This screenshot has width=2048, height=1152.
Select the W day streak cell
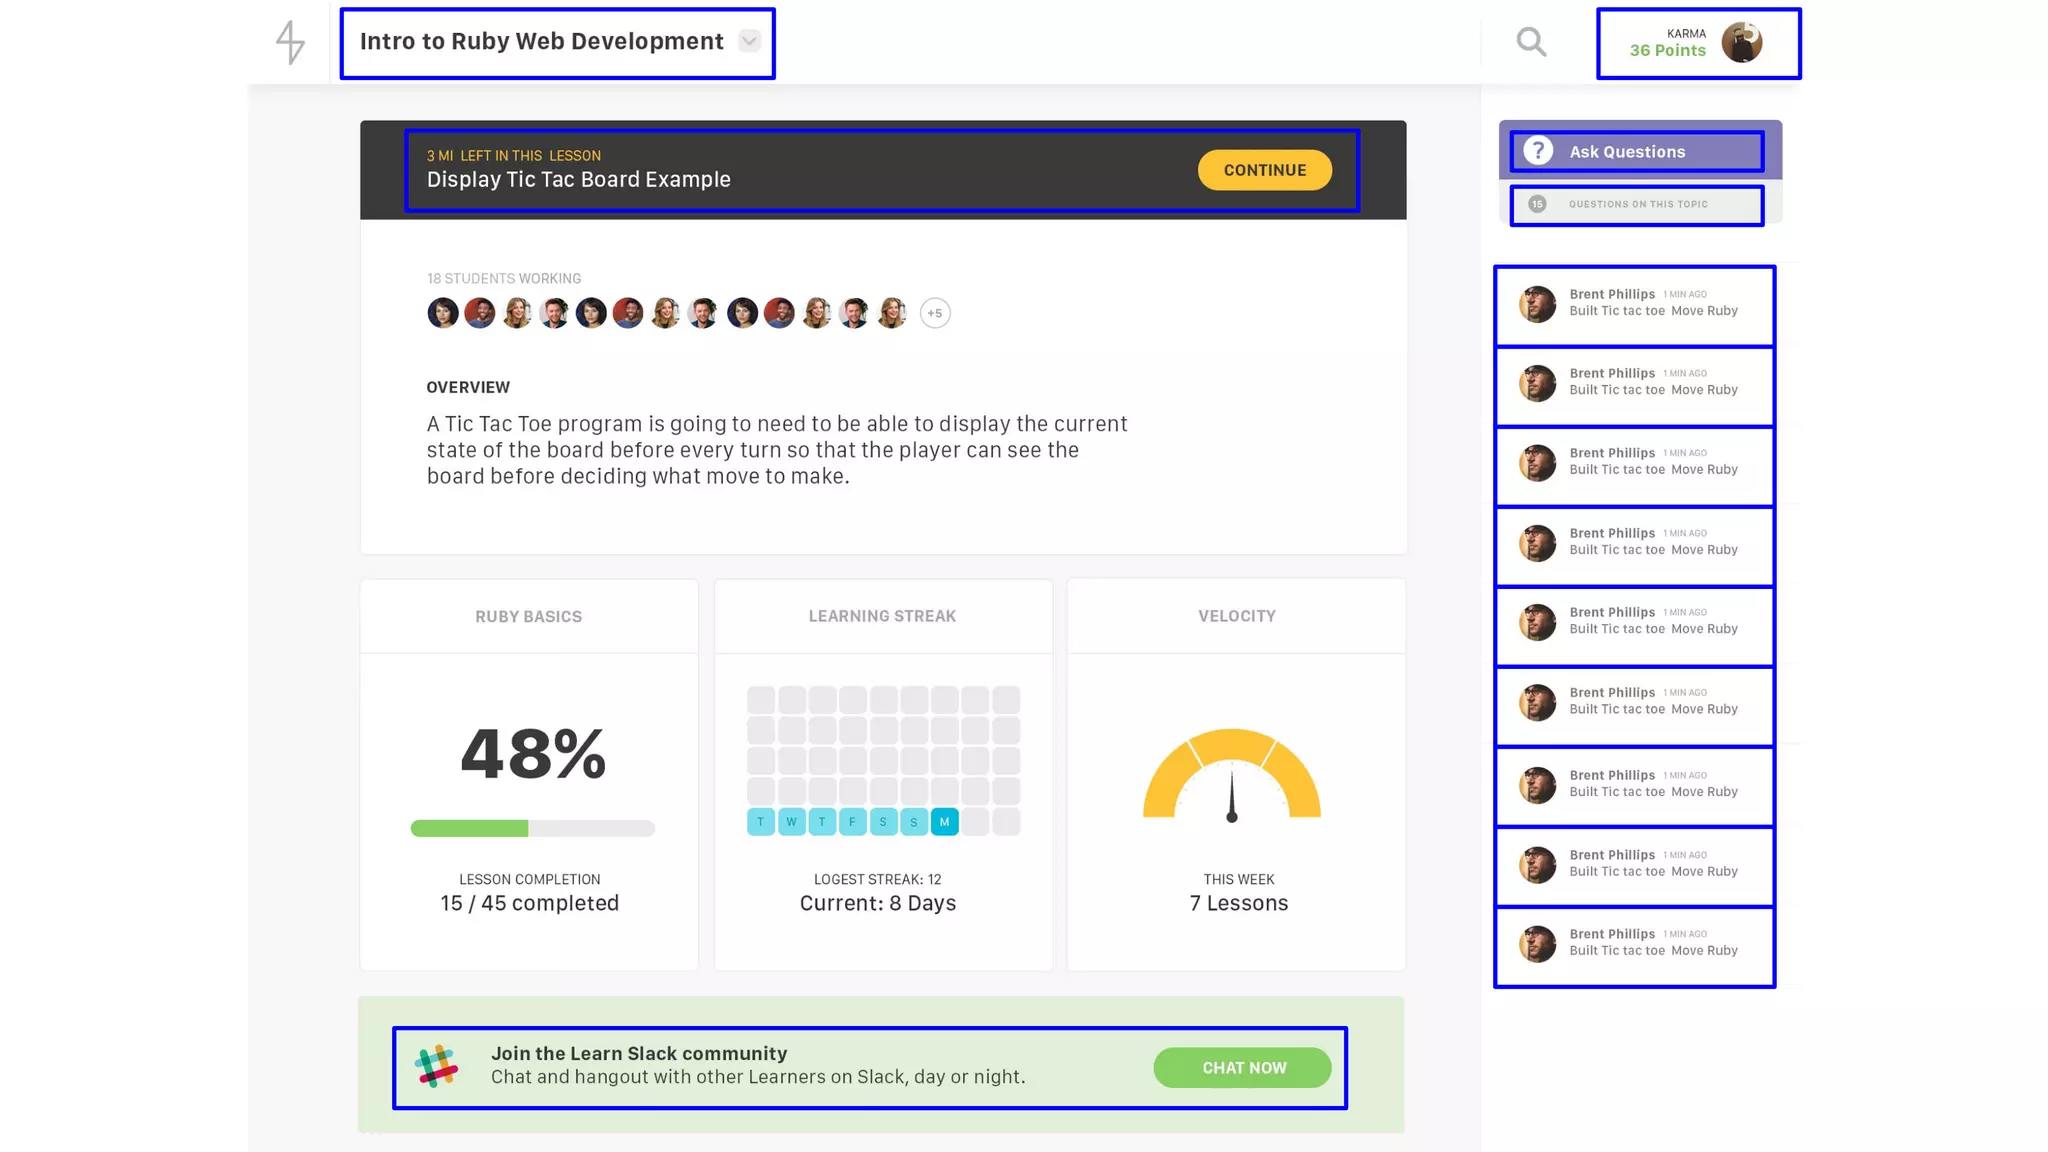point(791,822)
